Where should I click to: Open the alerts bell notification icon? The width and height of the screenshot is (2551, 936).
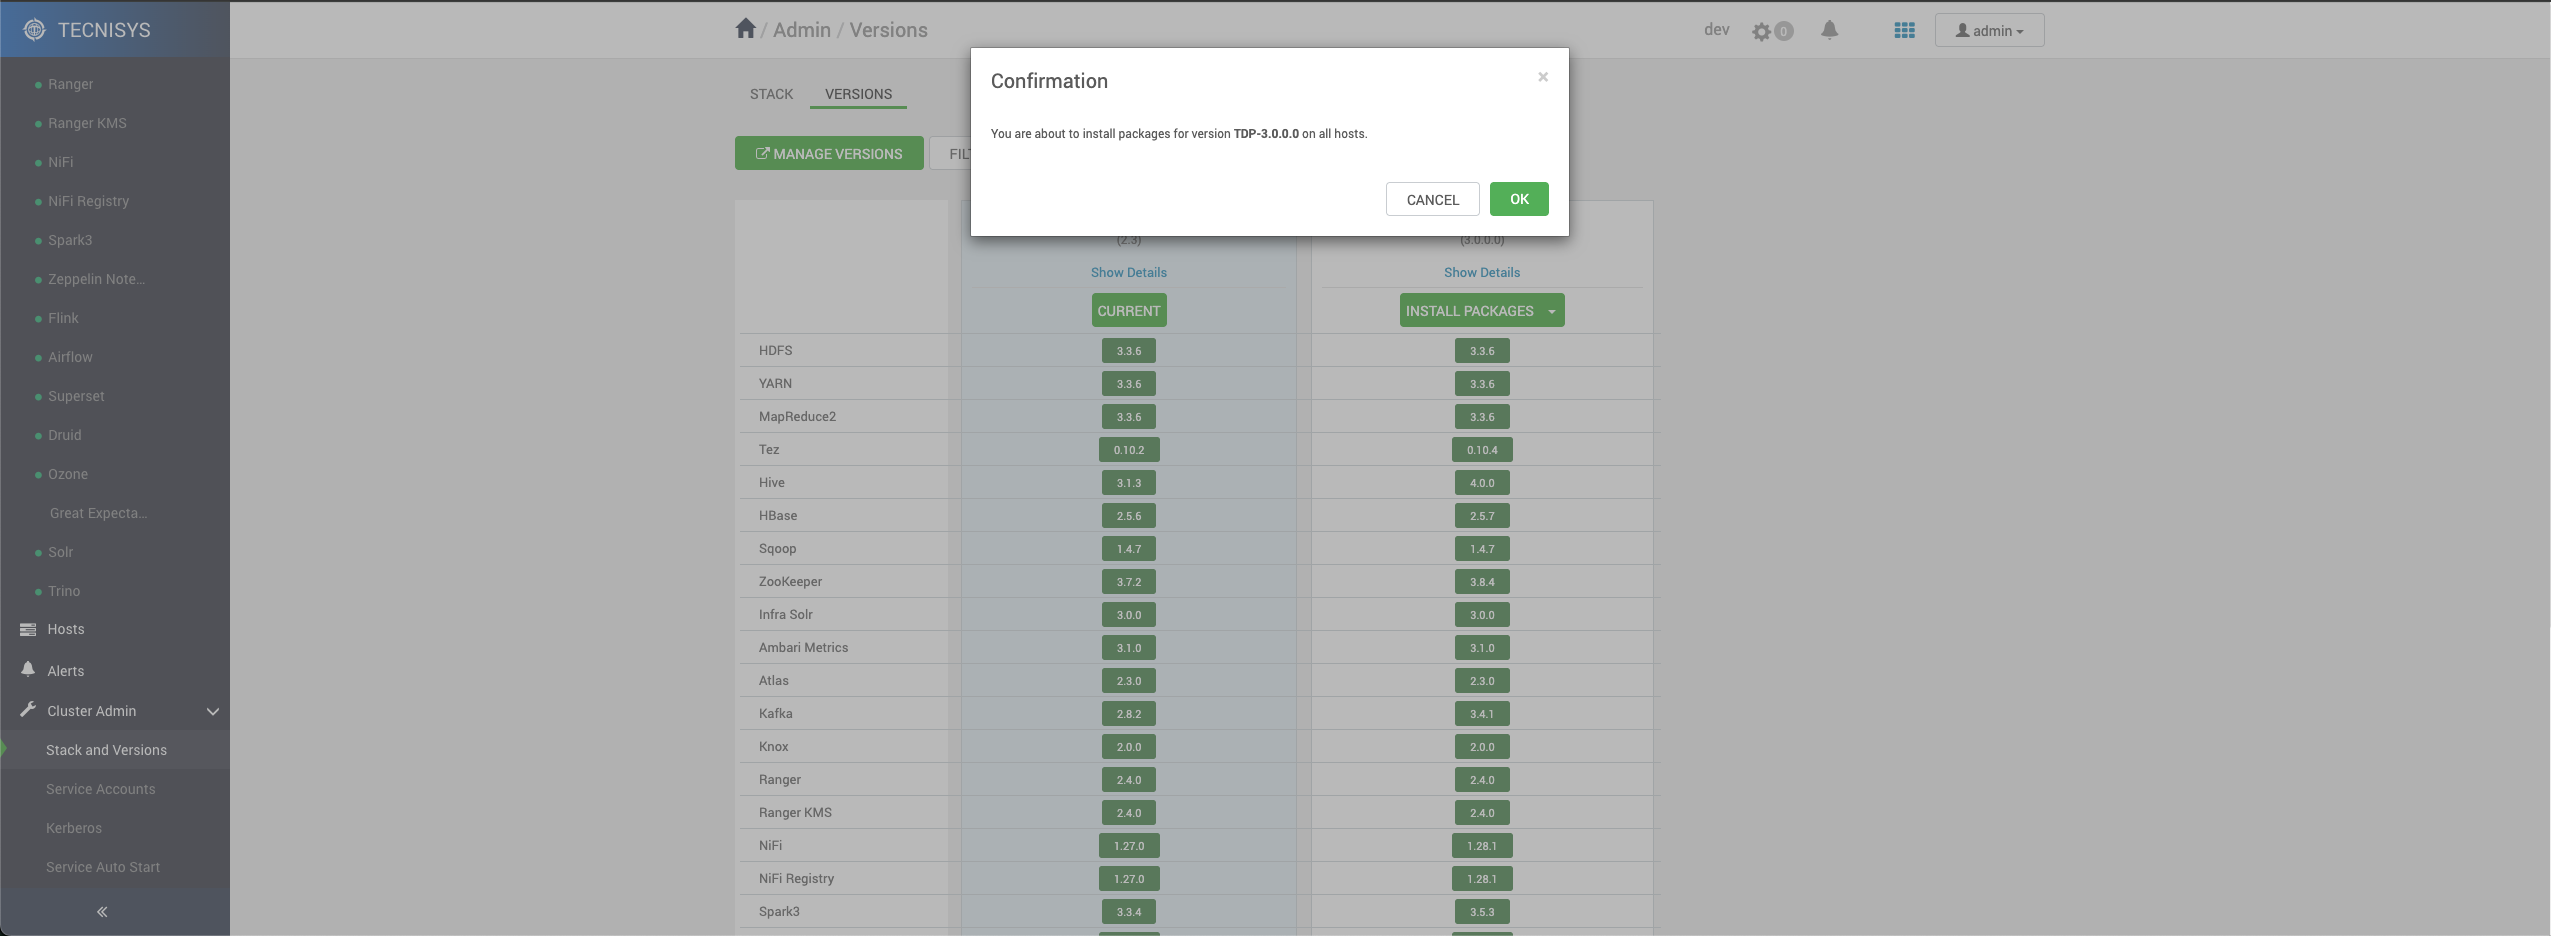1829,30
